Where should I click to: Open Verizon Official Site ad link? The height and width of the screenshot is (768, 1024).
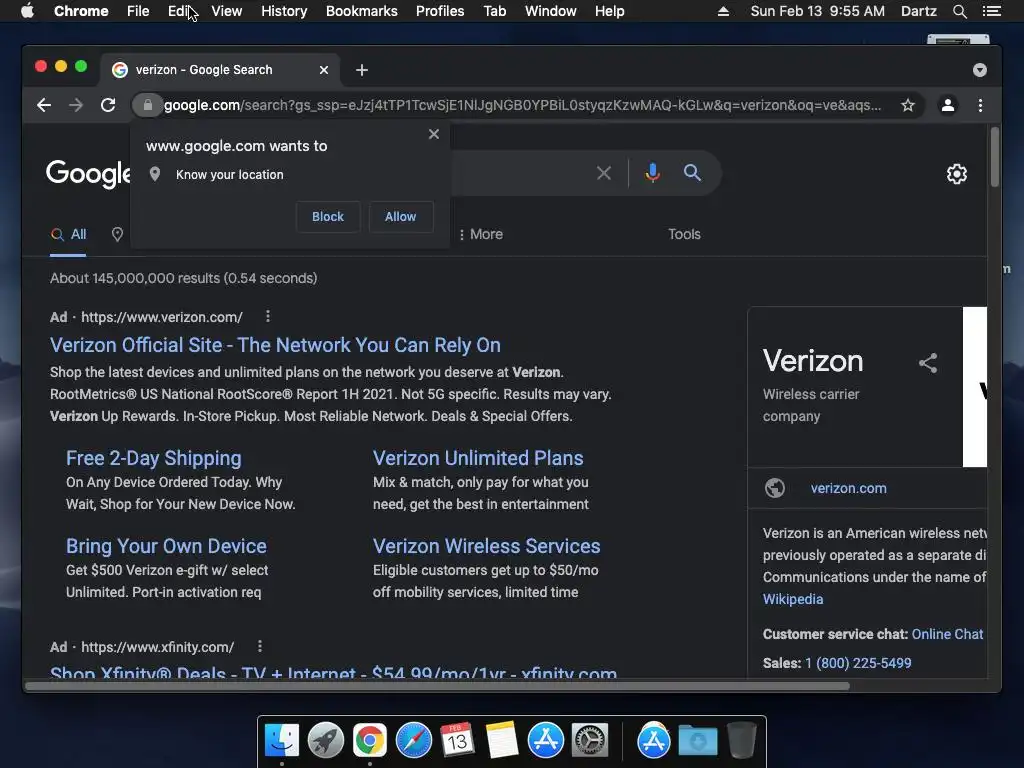point(275,345)
